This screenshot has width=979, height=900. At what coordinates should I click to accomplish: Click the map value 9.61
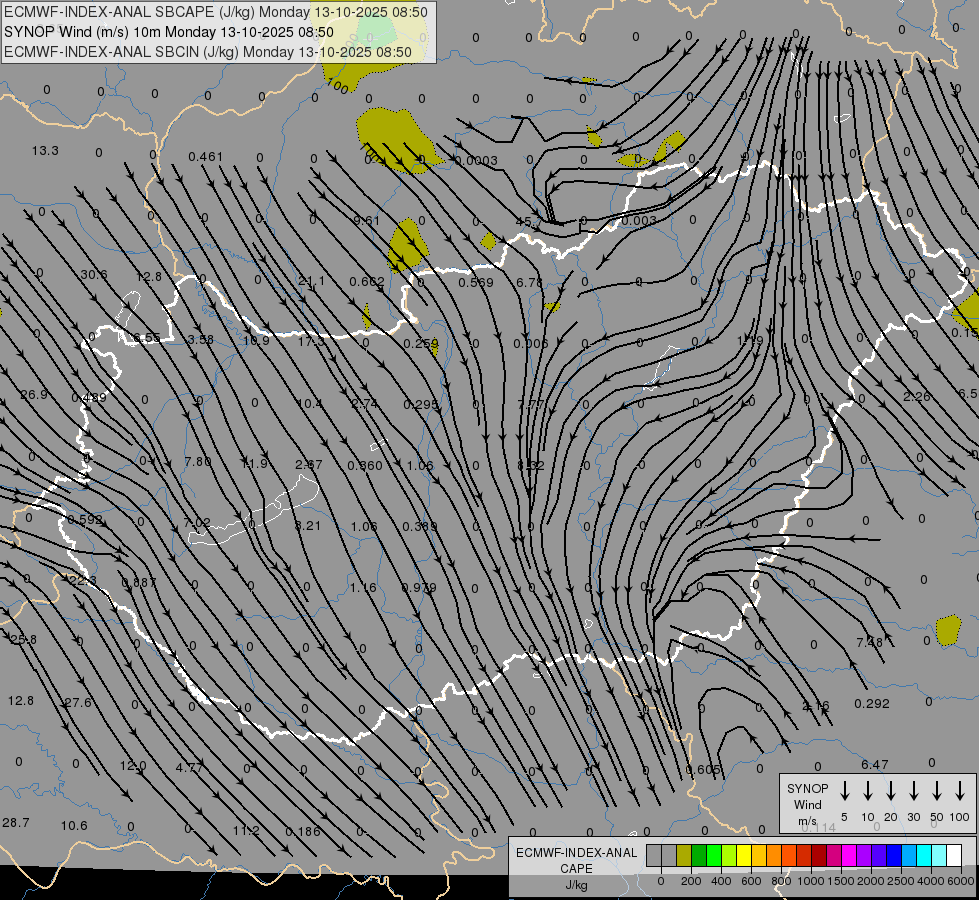click(366, 220)
